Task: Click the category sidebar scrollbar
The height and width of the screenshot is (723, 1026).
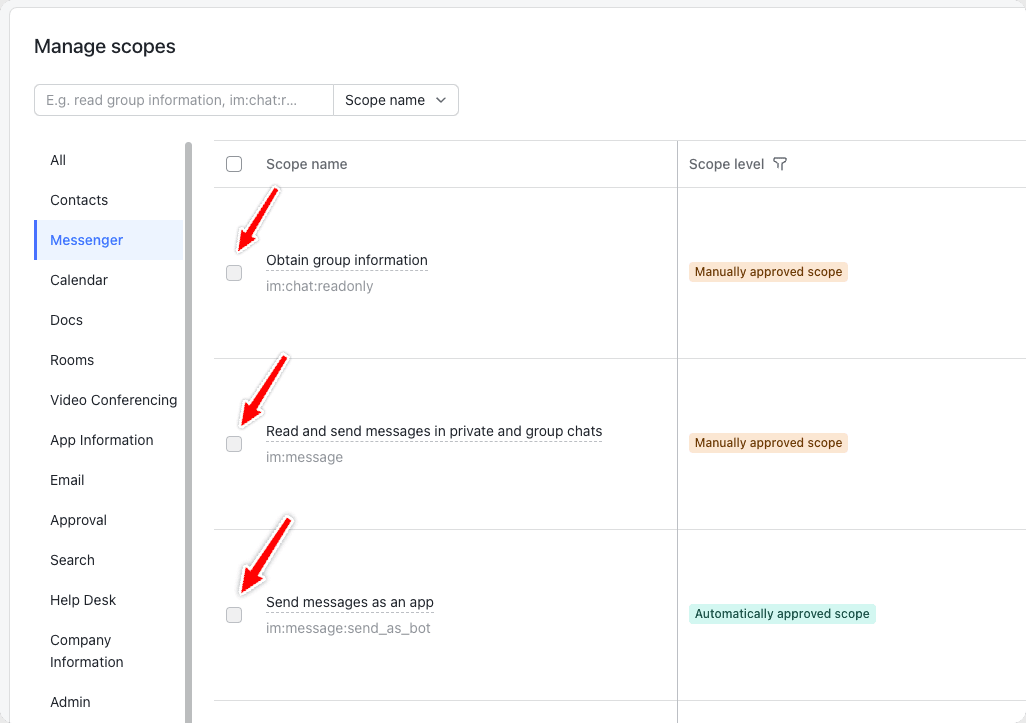Action: pyautogui.click(x=188, y=430)
